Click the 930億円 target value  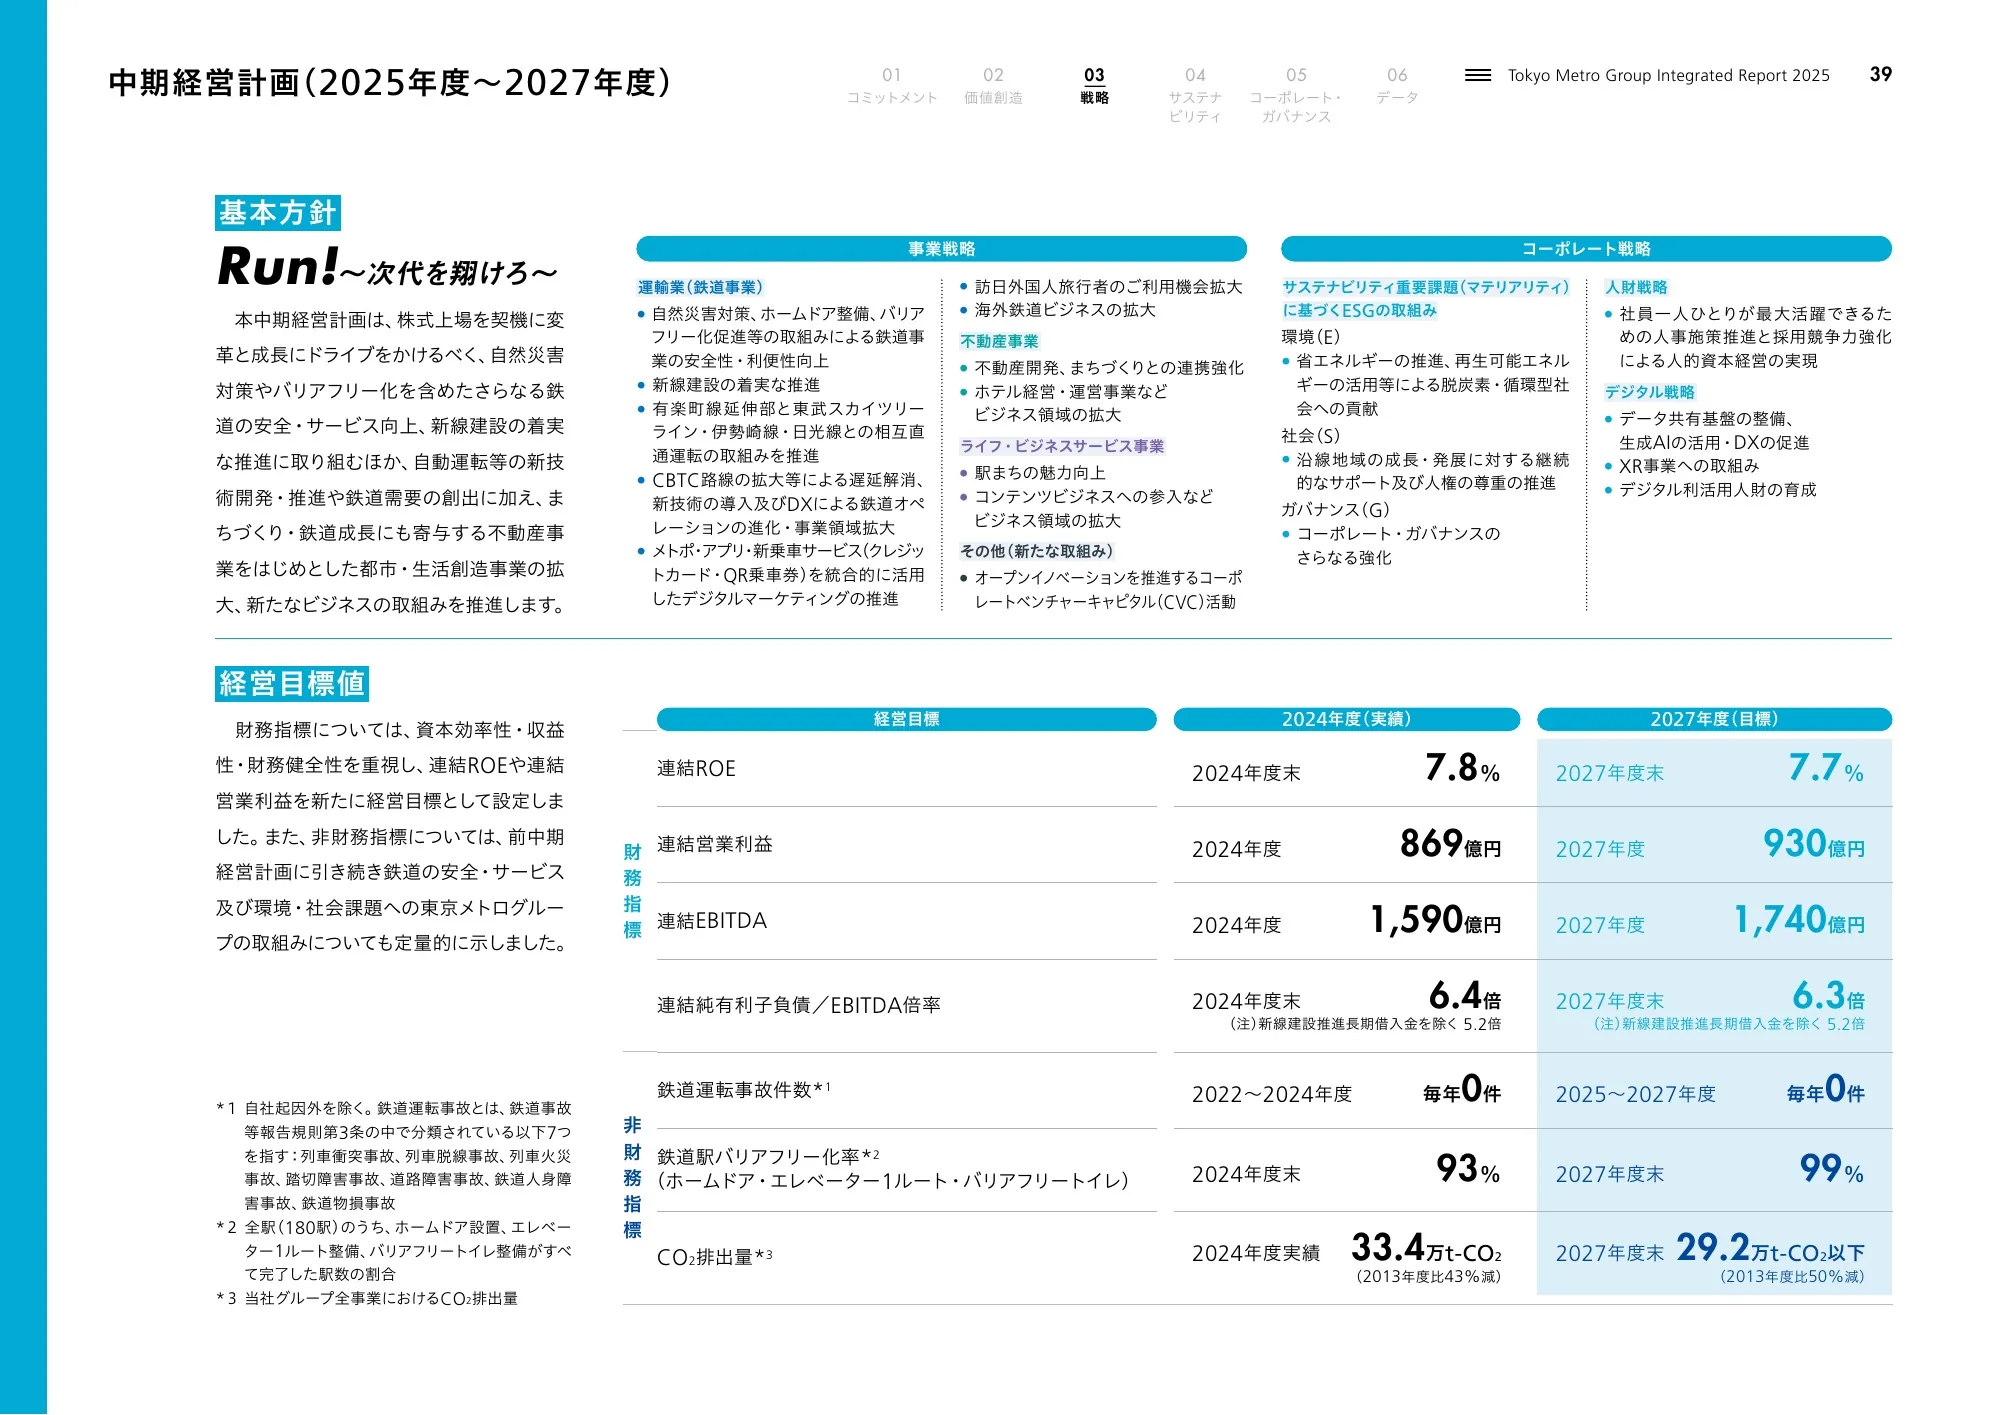1814,844
